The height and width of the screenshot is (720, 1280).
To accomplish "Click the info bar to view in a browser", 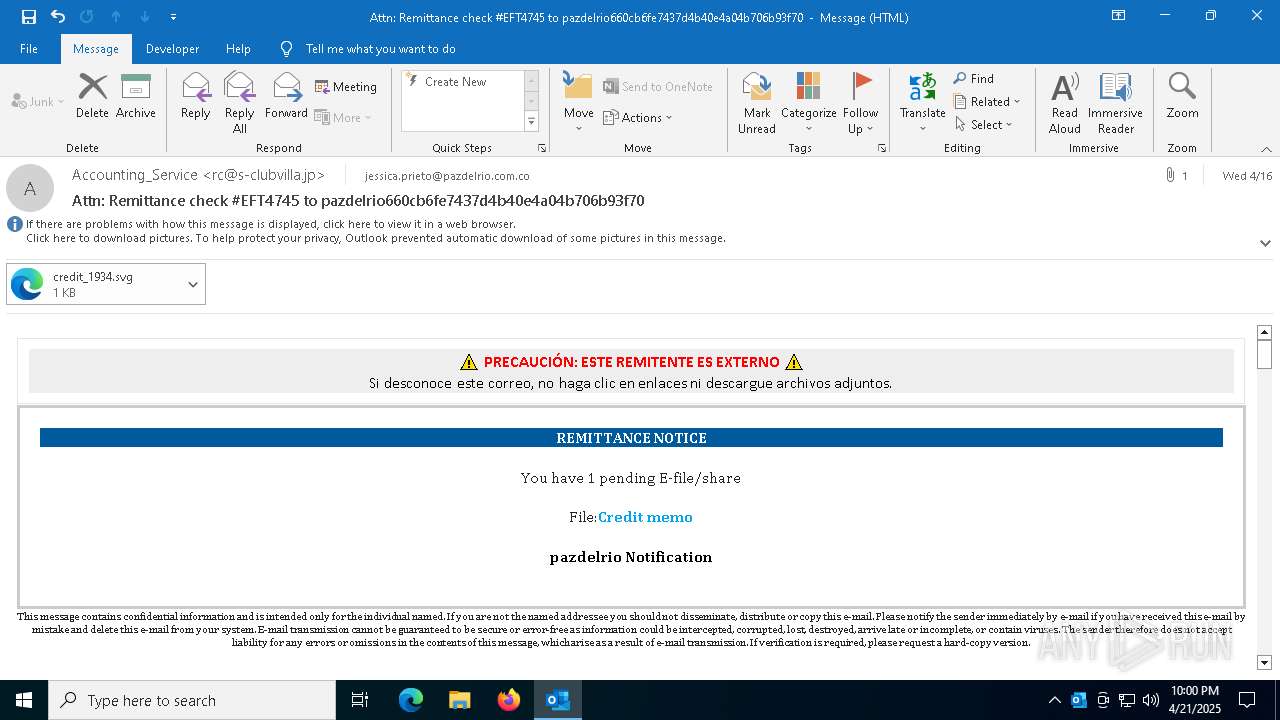I will (271, 224).
